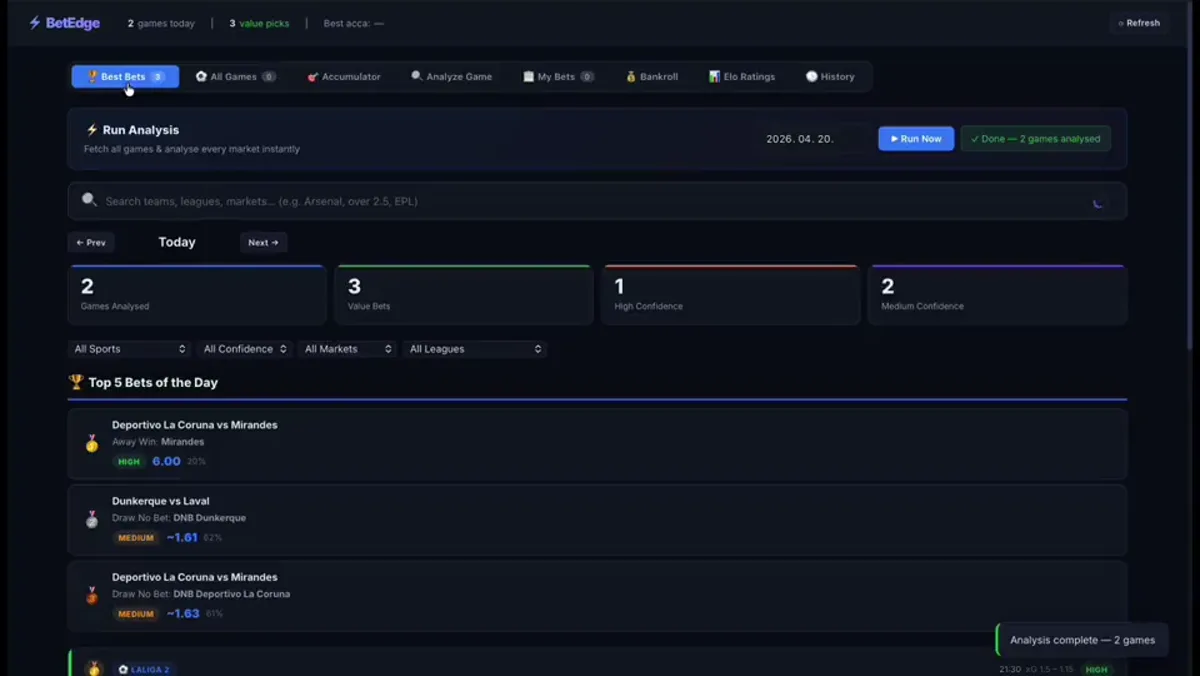Click the Games Analysed stat card
Viewport: 1200px width, 676px height.
coord(197,295)
